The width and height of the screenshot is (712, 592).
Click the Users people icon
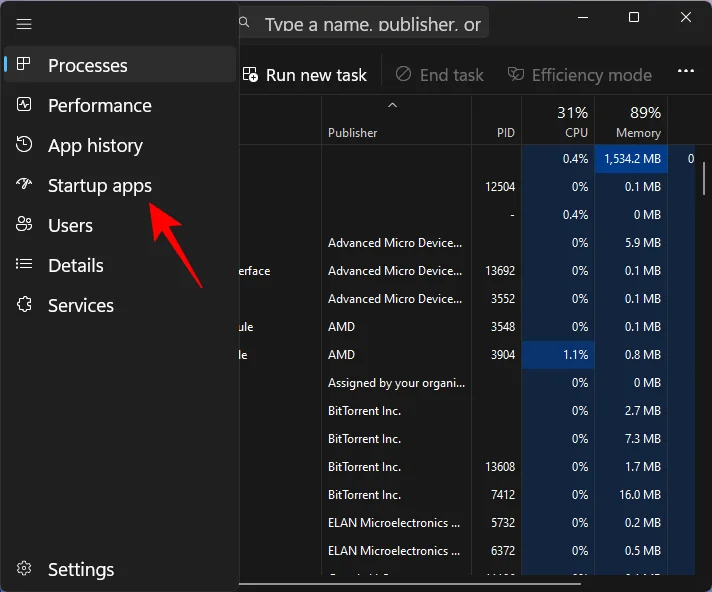pyautogui.click(x=24, y=224)
